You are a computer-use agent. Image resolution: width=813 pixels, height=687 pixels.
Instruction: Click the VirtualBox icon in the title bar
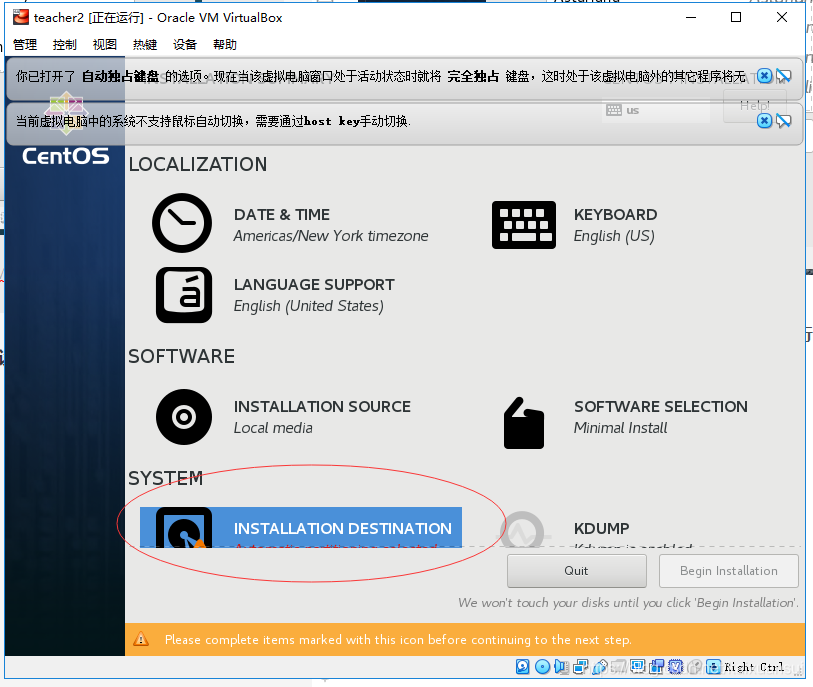click(x=21, y=17)
